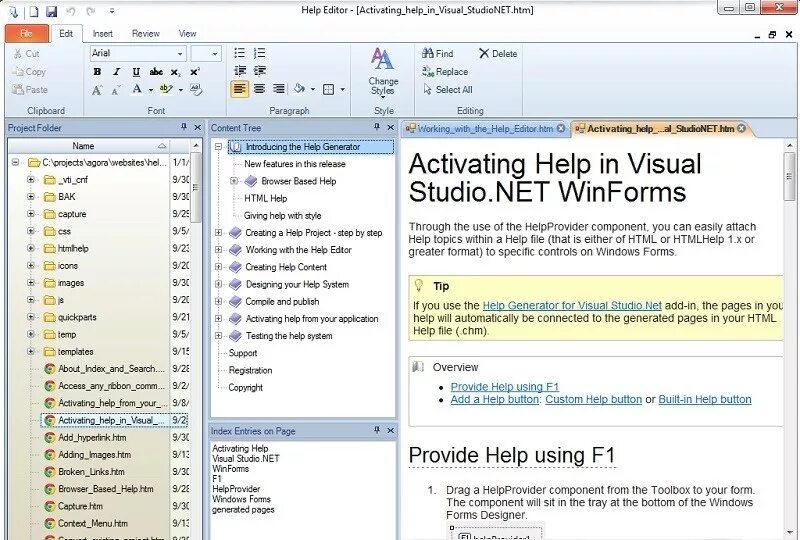
Task: Click Paste in the Clipboard group
Action: (30, 90)
